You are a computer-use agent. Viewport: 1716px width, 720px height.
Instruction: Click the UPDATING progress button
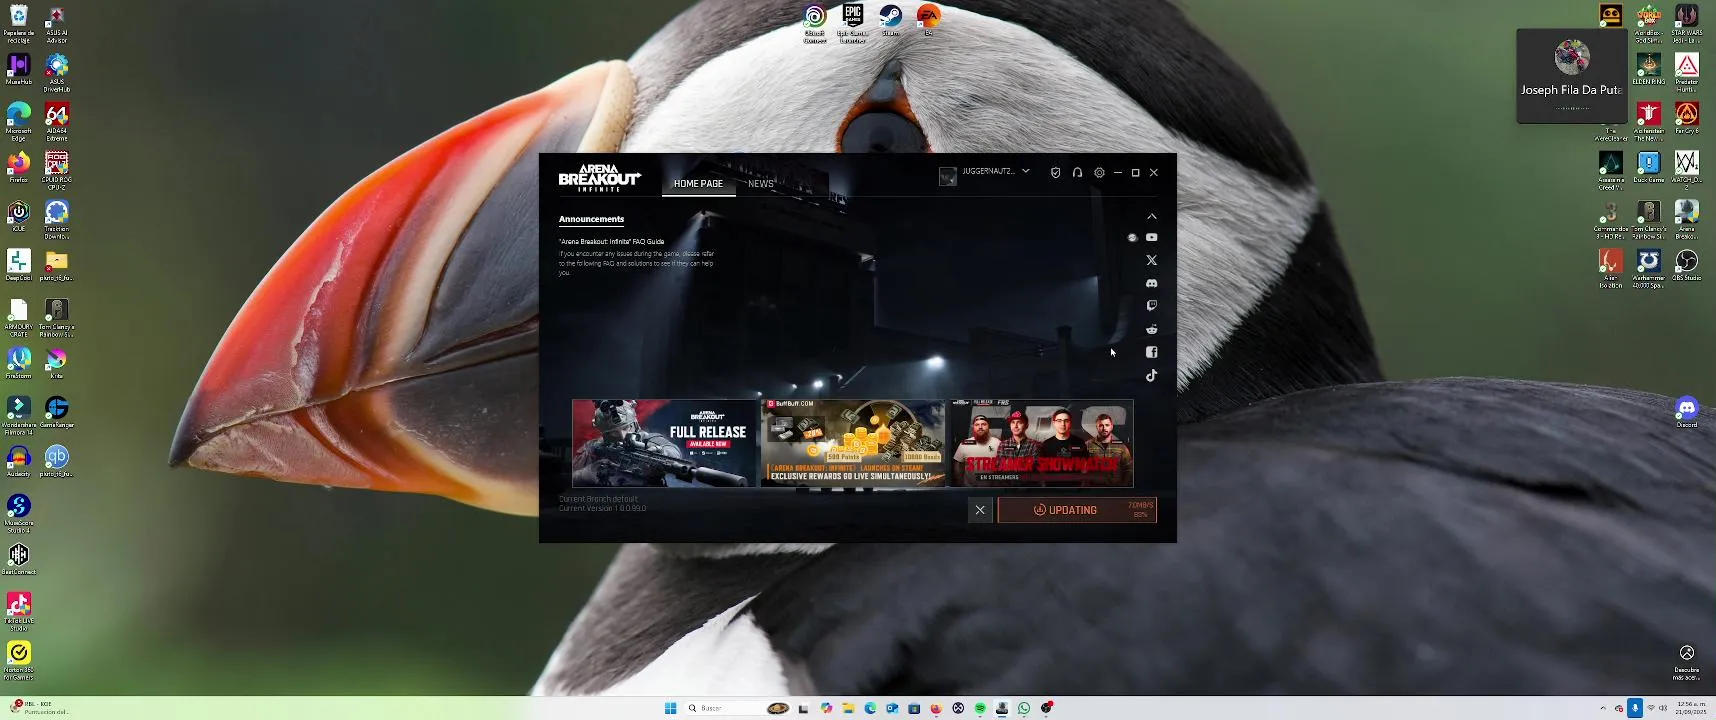[1077, 510]
